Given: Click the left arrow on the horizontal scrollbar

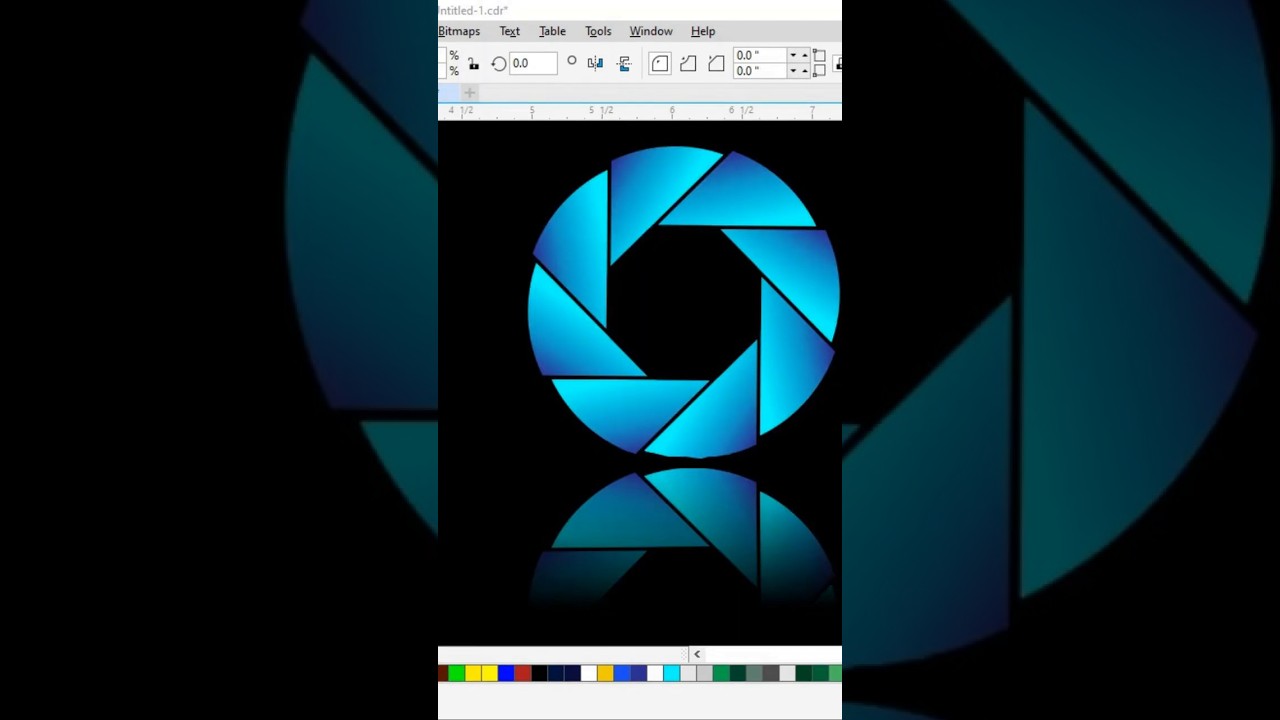Looking at the screenshot, I should [x=697, y=654].
